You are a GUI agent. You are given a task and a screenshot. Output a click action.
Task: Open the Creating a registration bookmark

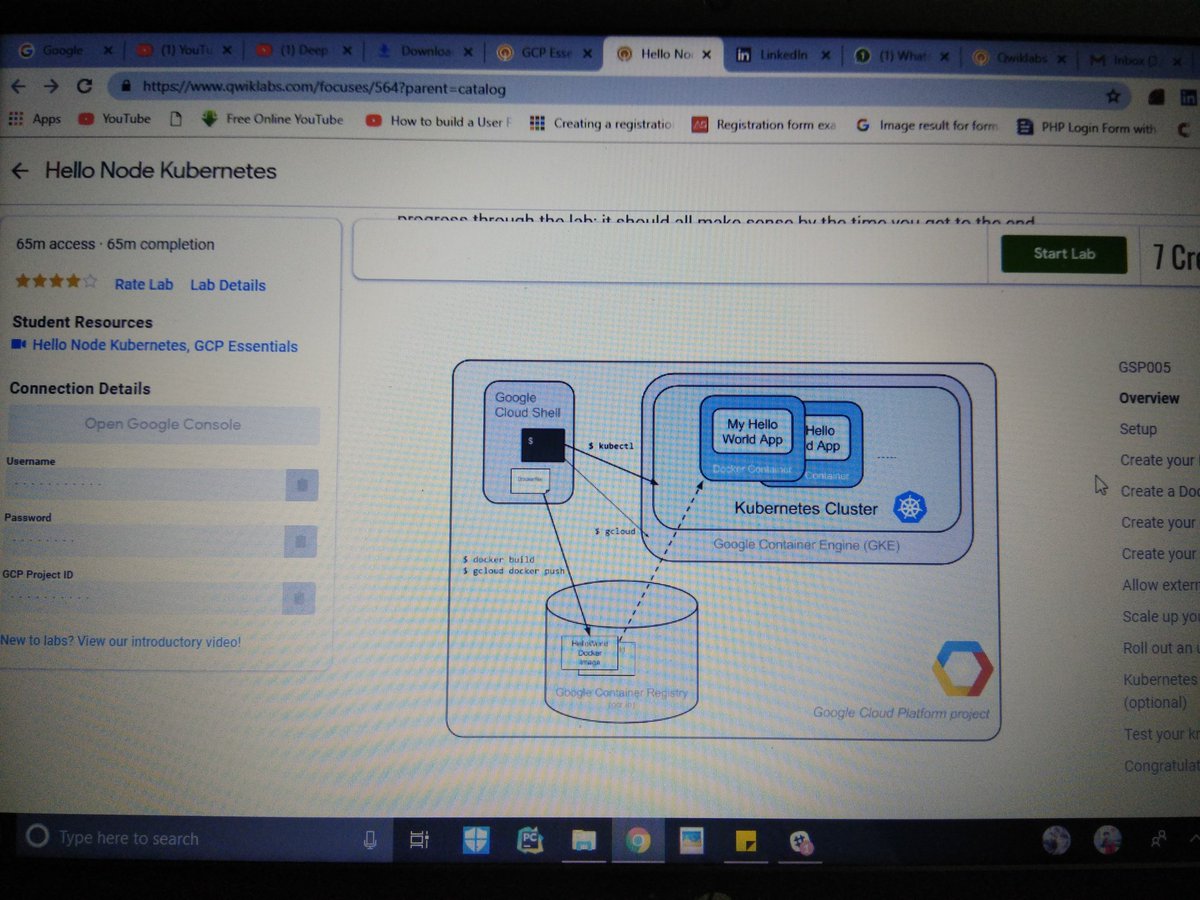[x=603, y=123]
